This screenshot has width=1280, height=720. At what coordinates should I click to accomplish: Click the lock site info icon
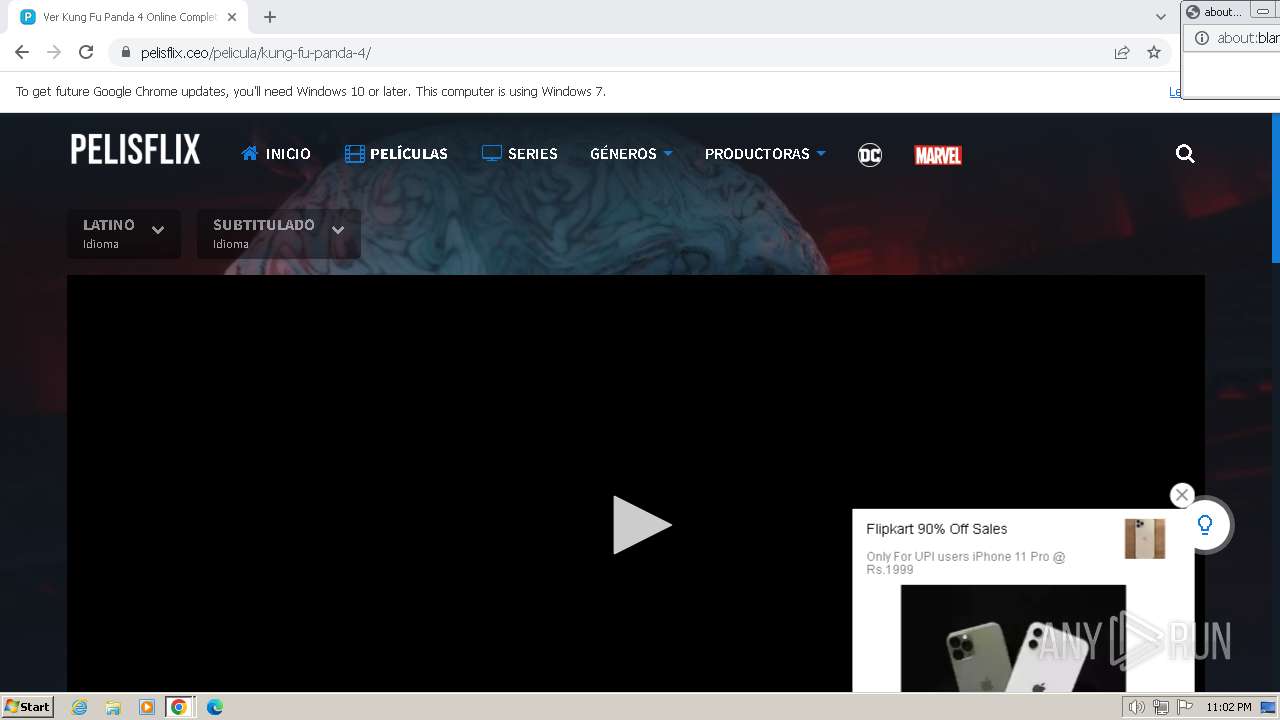click(125, 53)
